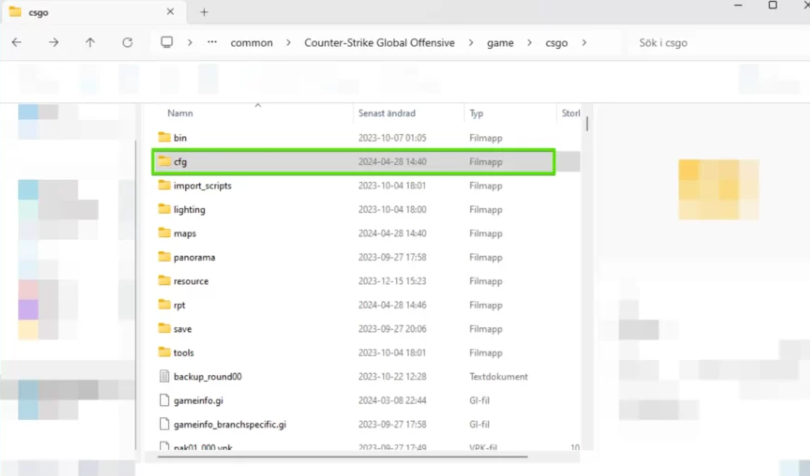The height and width of the screenshot is (476, 810).
Task: Click Textdokument type of backup_round00
Action: 499,377
